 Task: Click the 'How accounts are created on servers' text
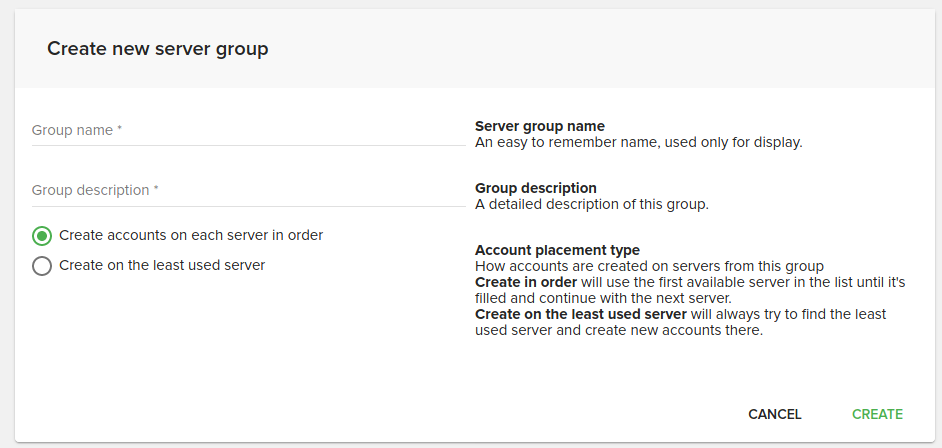[x=649, y=266]
